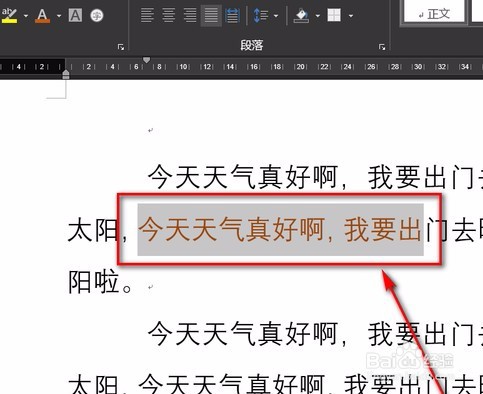Screen dimensions: 483x394
Task: Open highlight color dropdown arrow
Action: tap(26, 16)
